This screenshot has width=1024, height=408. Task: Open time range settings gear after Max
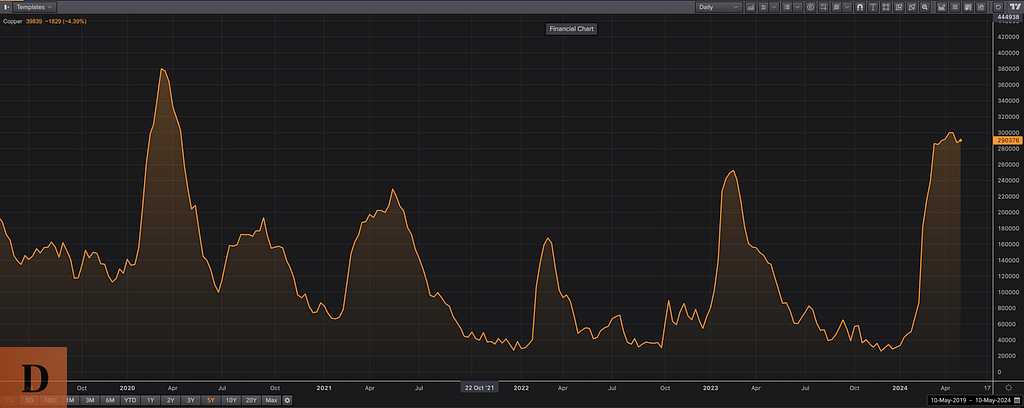tap(287, 400)
